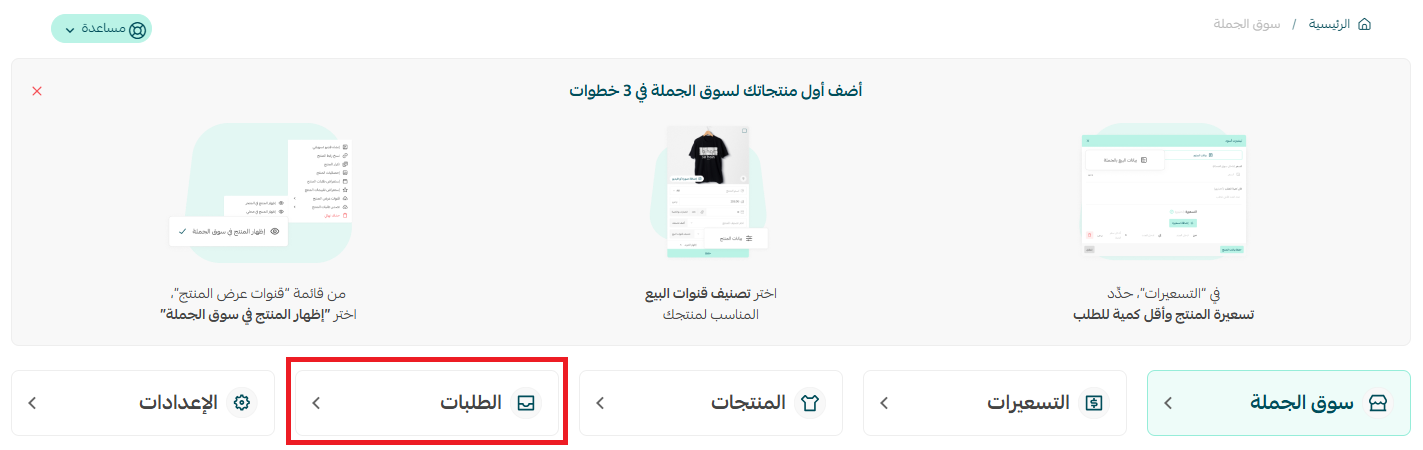Image resolution: width=1423 pixels, height=450 pixels.
Task: Expand the الإعدادات card chevron
Action: (32, 403)
